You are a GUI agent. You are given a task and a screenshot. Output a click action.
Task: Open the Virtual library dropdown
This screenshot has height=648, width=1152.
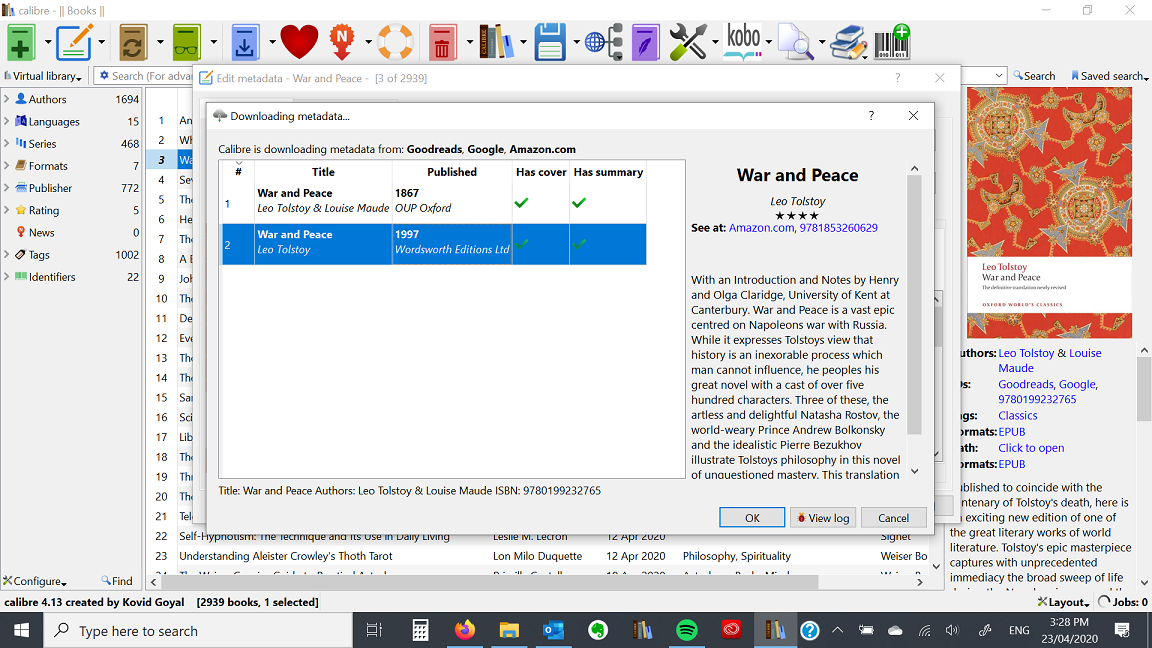43,76
